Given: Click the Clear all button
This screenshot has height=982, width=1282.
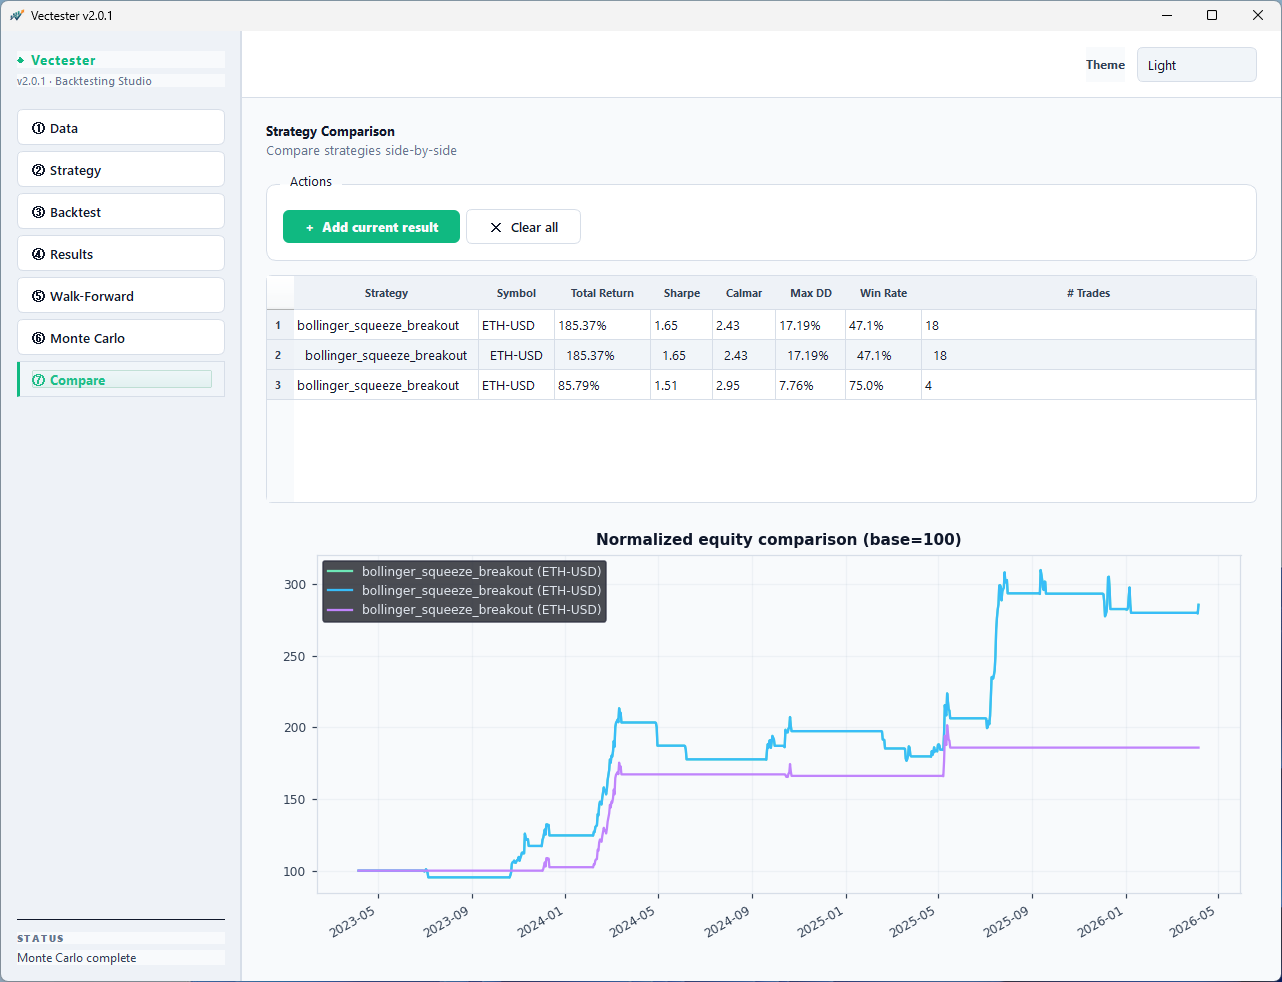Looking at the screenshot, I should point(523,226).
